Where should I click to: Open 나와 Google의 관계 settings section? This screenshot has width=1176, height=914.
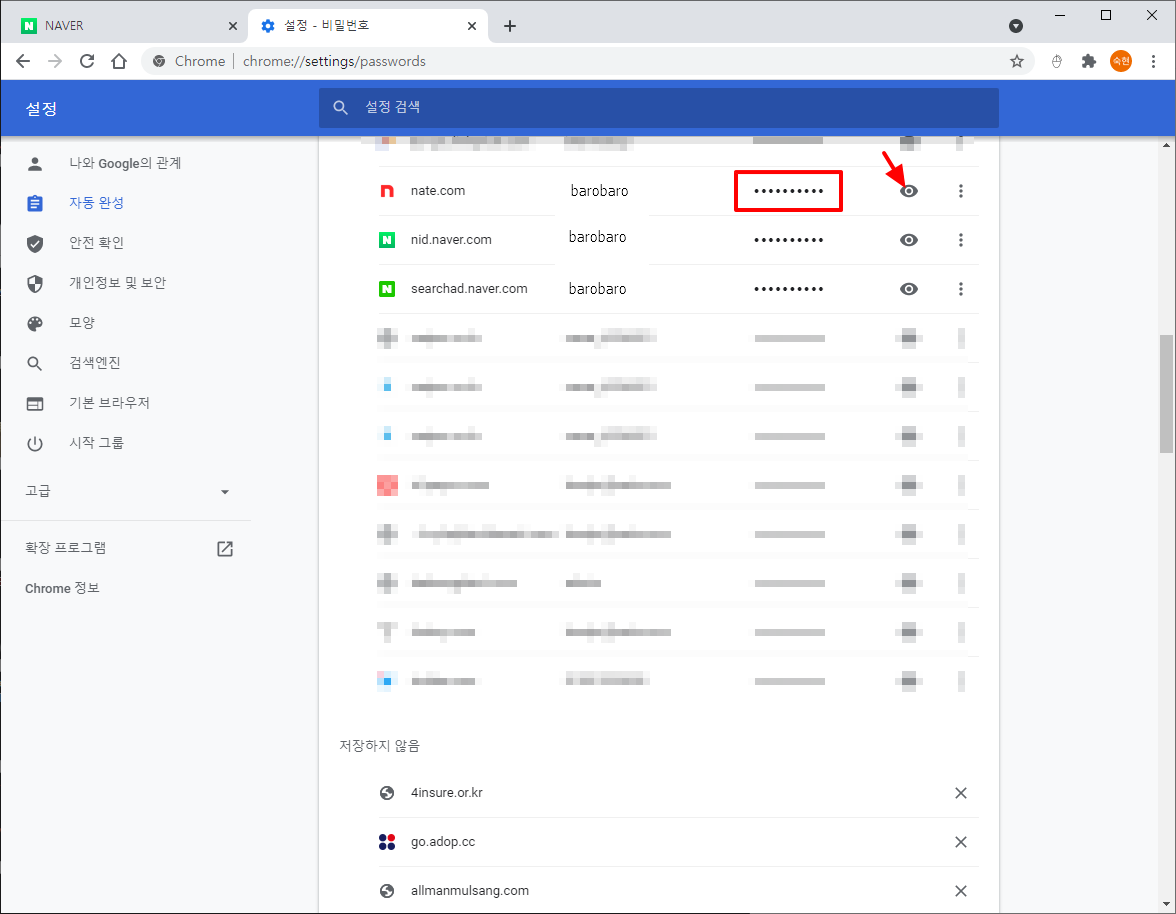point(125,163)
